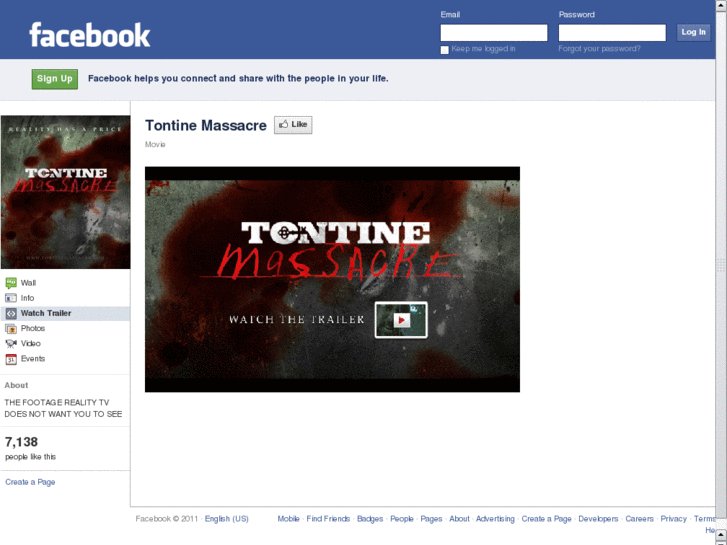Screen dimensions: 727x545
Task: Click the Video camera icon
Action: tap(11, 344)
